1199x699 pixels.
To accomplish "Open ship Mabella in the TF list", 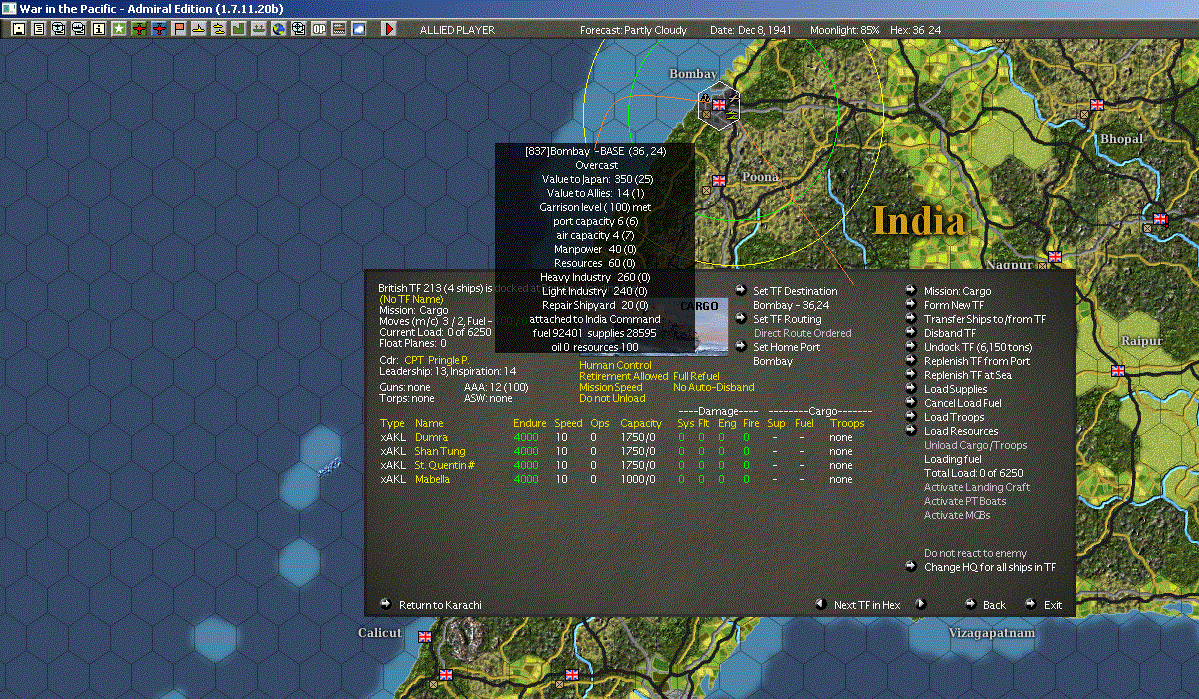I will (x=432, y=480).
